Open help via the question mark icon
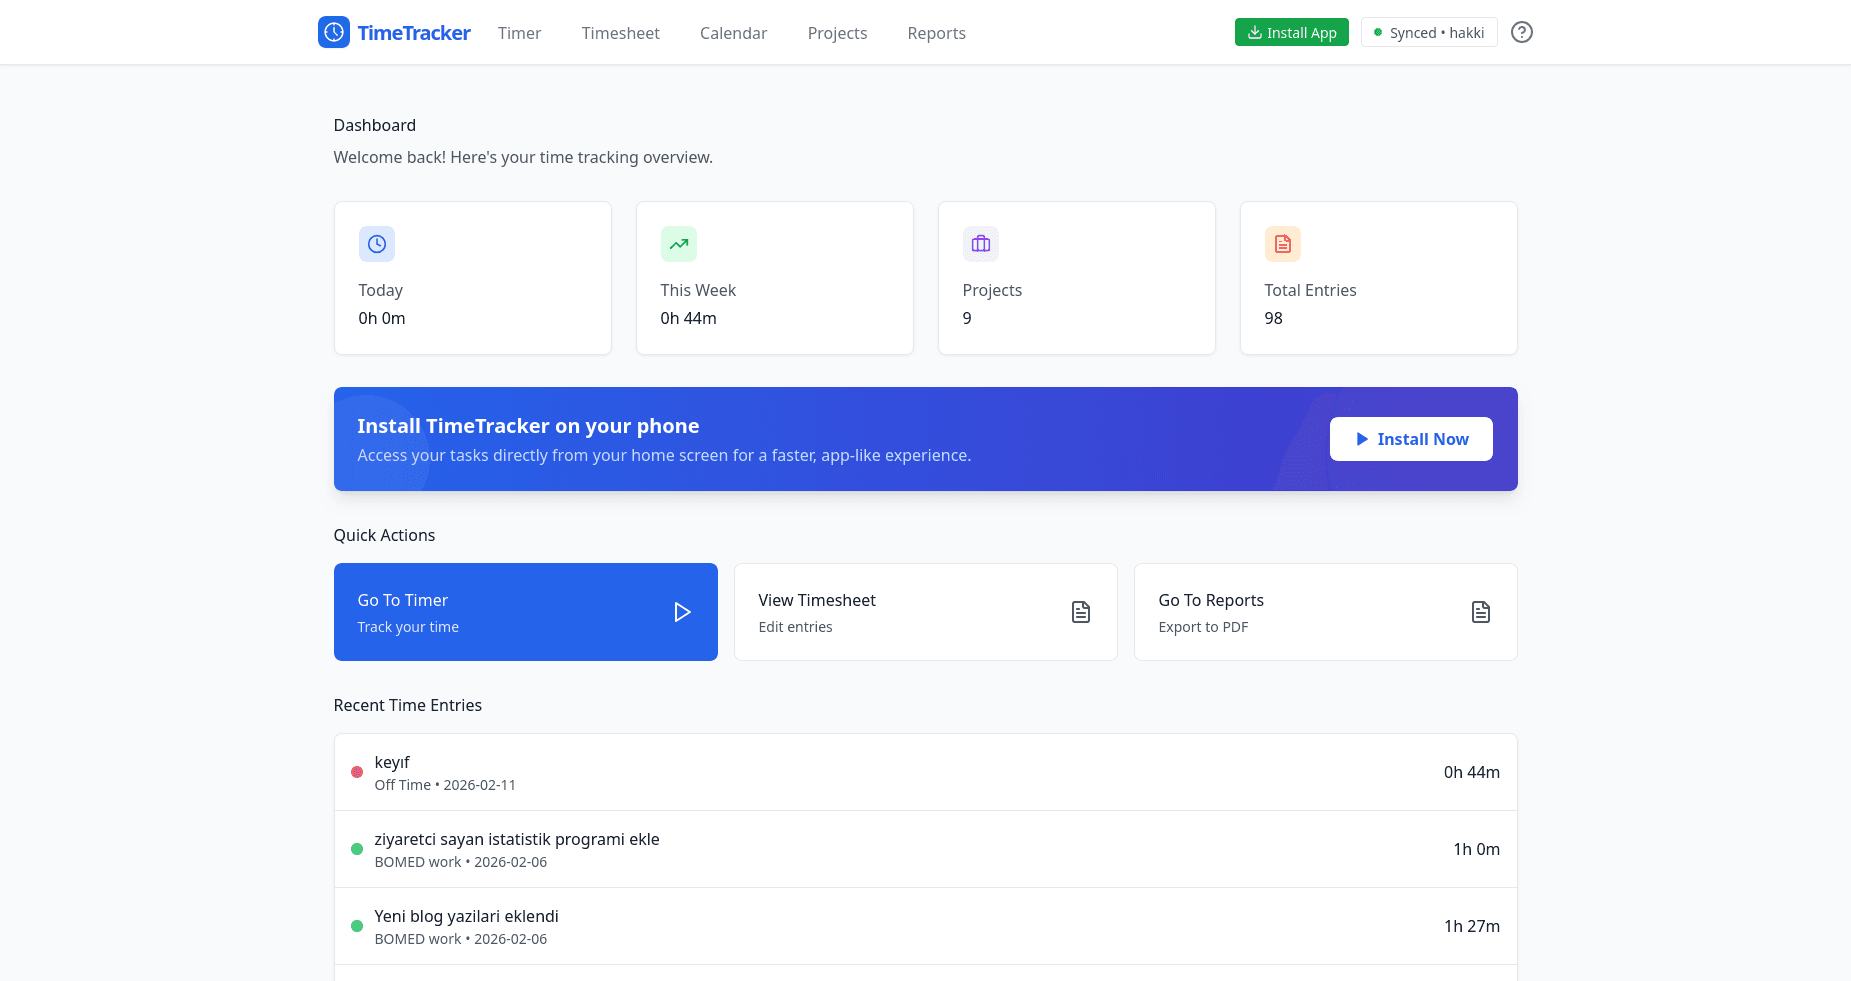 pos(1522,32)
